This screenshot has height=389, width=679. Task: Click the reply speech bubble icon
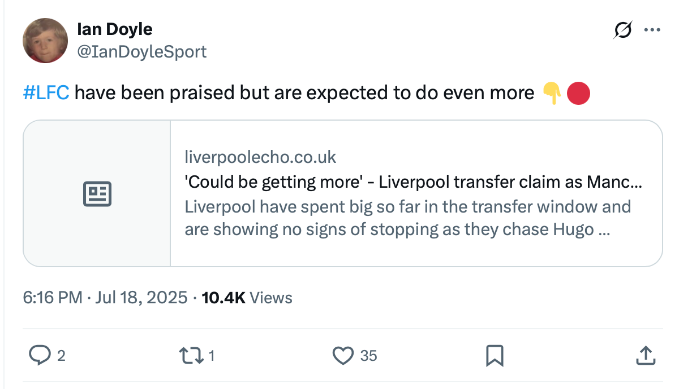tap(39, 355)
